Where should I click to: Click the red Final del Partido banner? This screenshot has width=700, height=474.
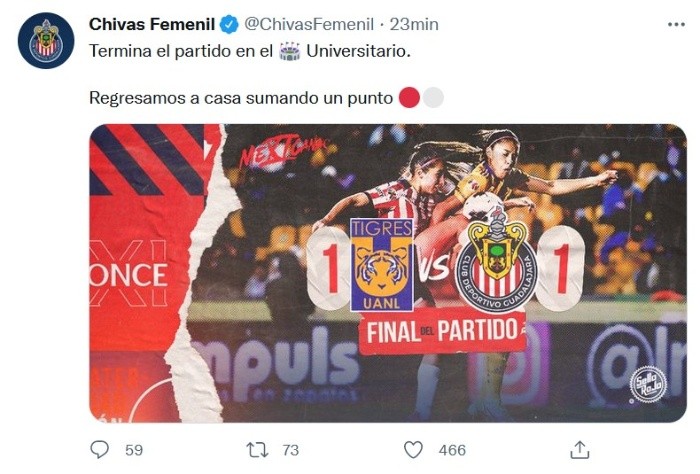(442, 331)
